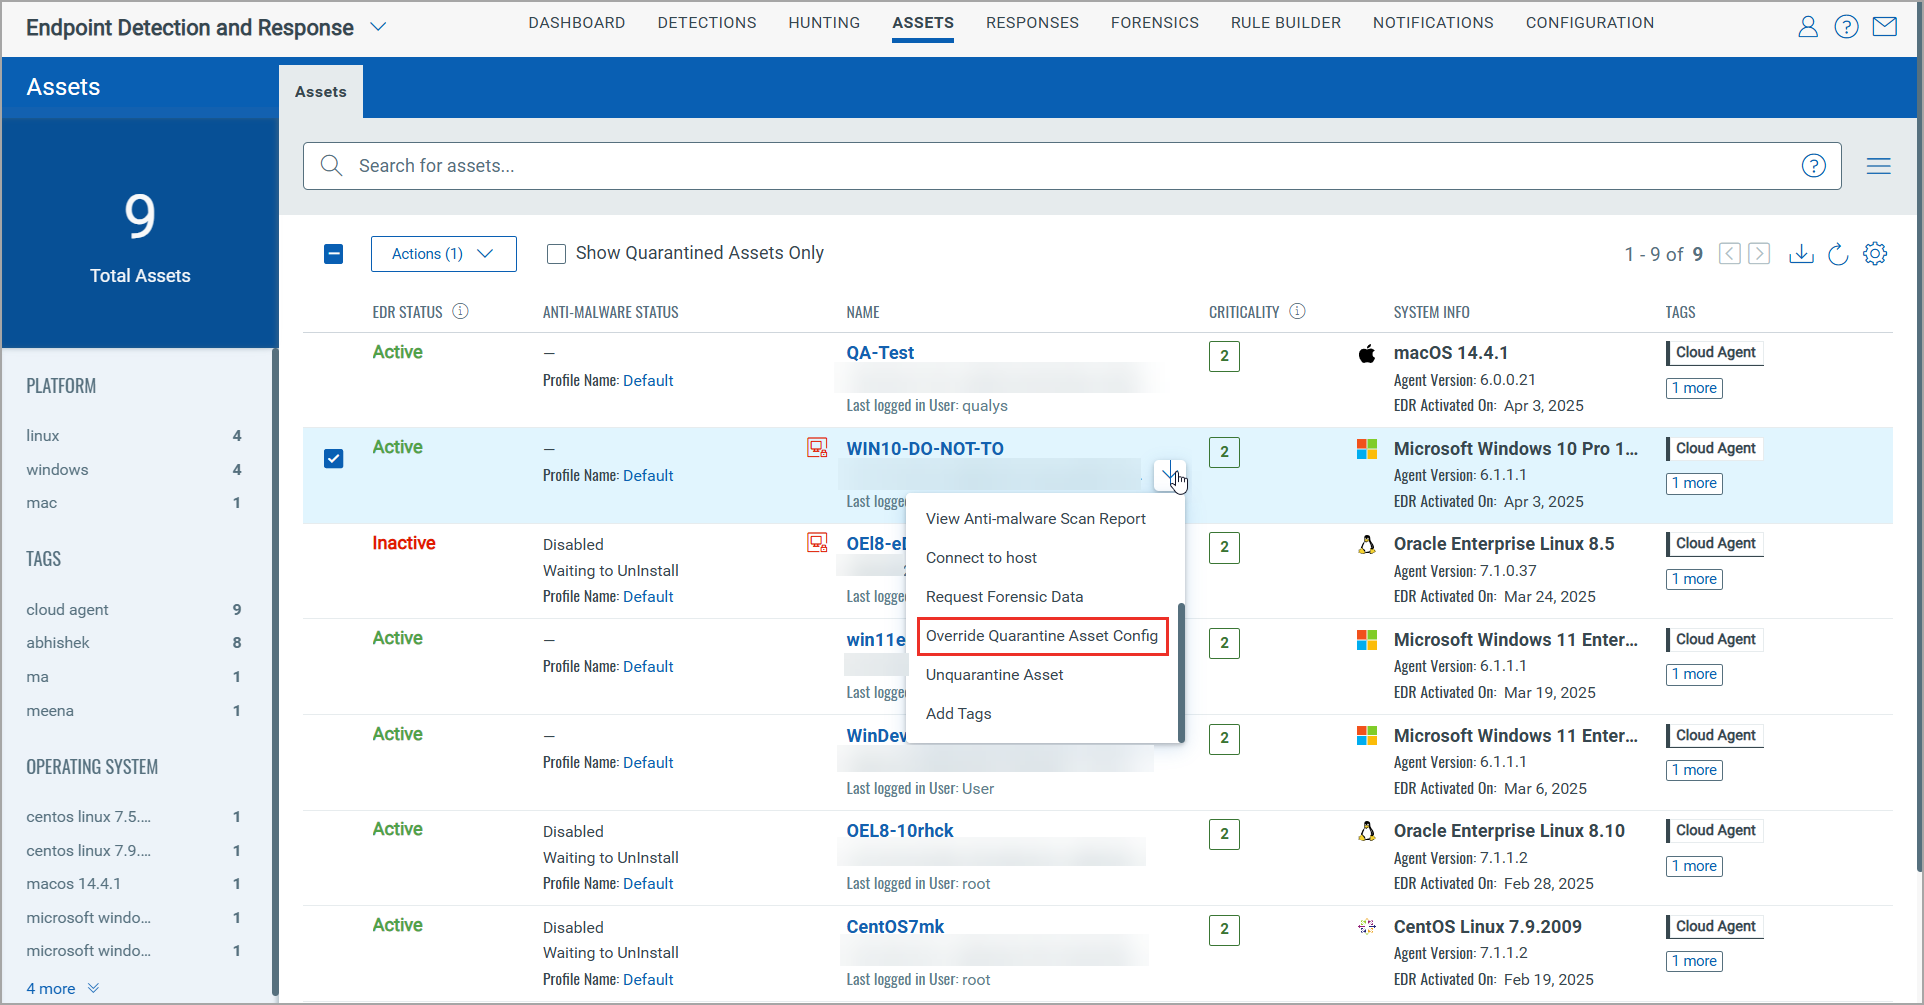Open the mail envelope icon

(x=1885, y=27)
